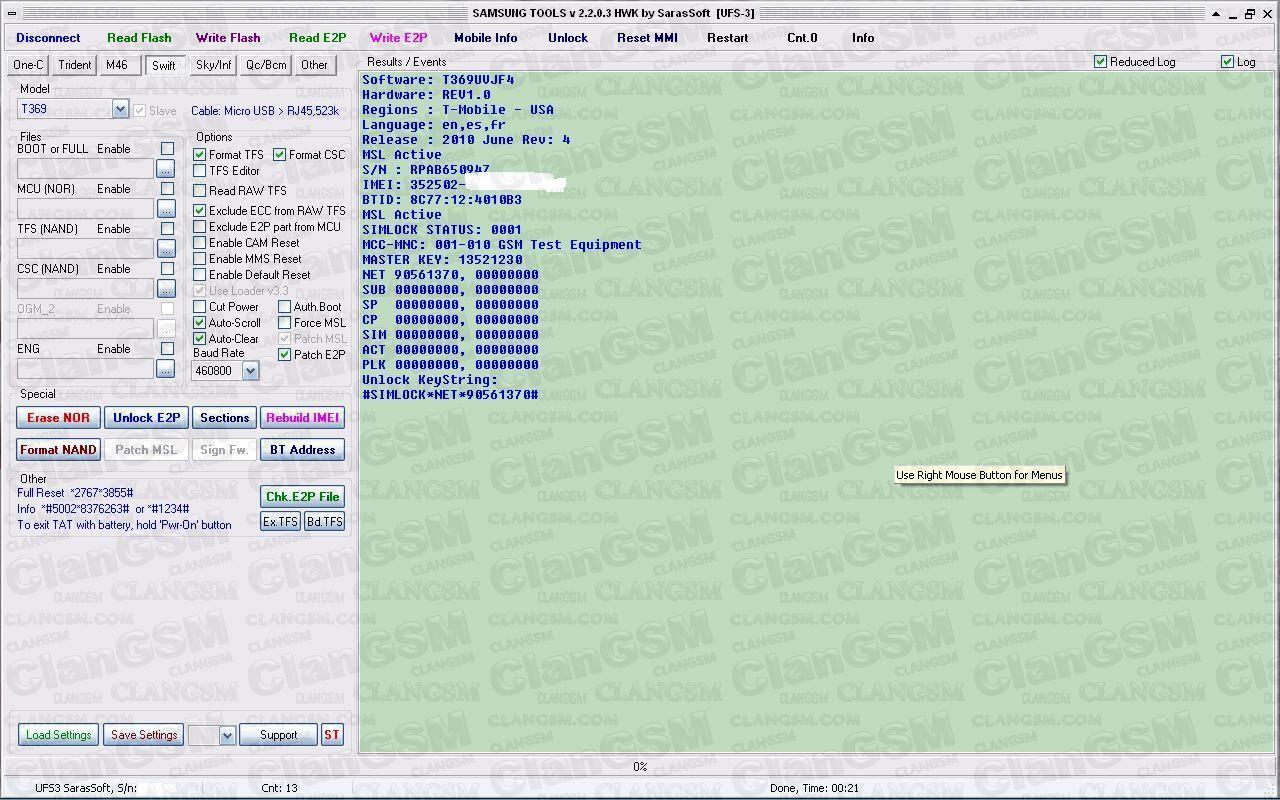Switch to the One-C tab

[x=28, y=65]
